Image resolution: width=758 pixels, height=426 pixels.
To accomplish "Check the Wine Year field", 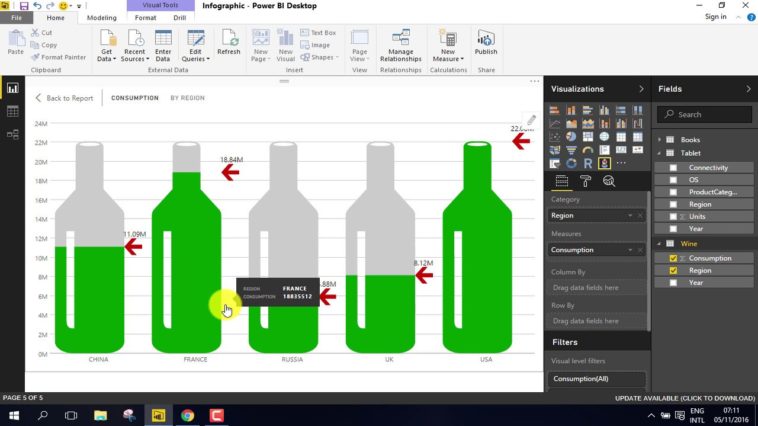I will (673, 283).
